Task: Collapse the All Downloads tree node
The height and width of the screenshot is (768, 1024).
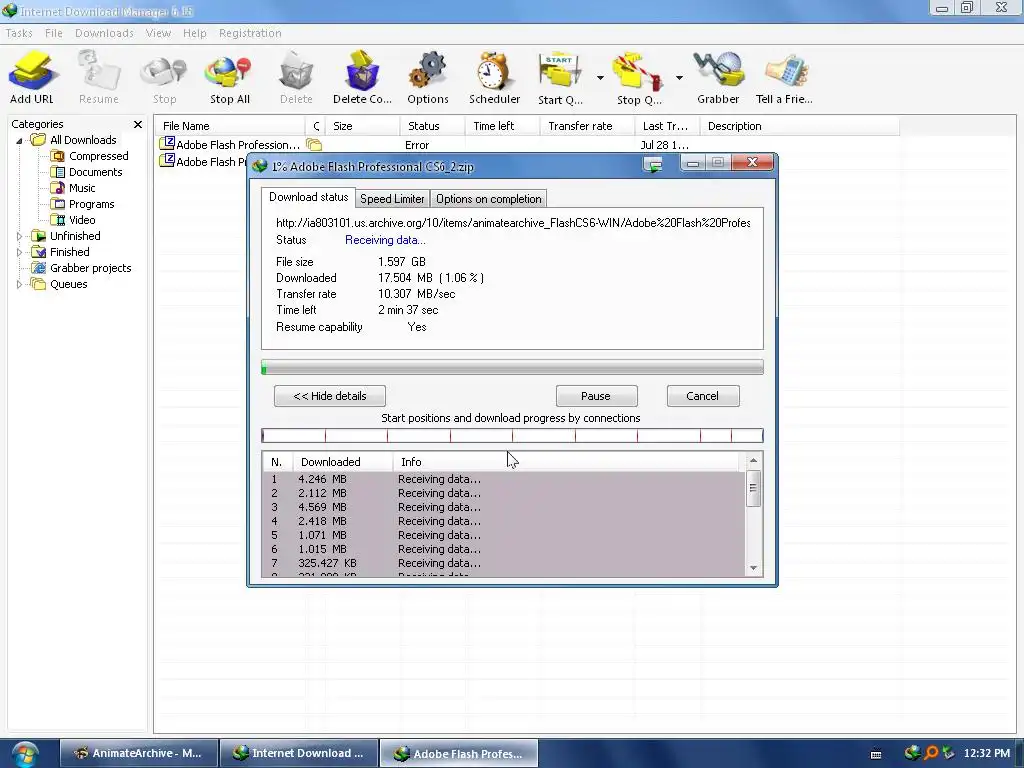Action: tap(20, 140)
